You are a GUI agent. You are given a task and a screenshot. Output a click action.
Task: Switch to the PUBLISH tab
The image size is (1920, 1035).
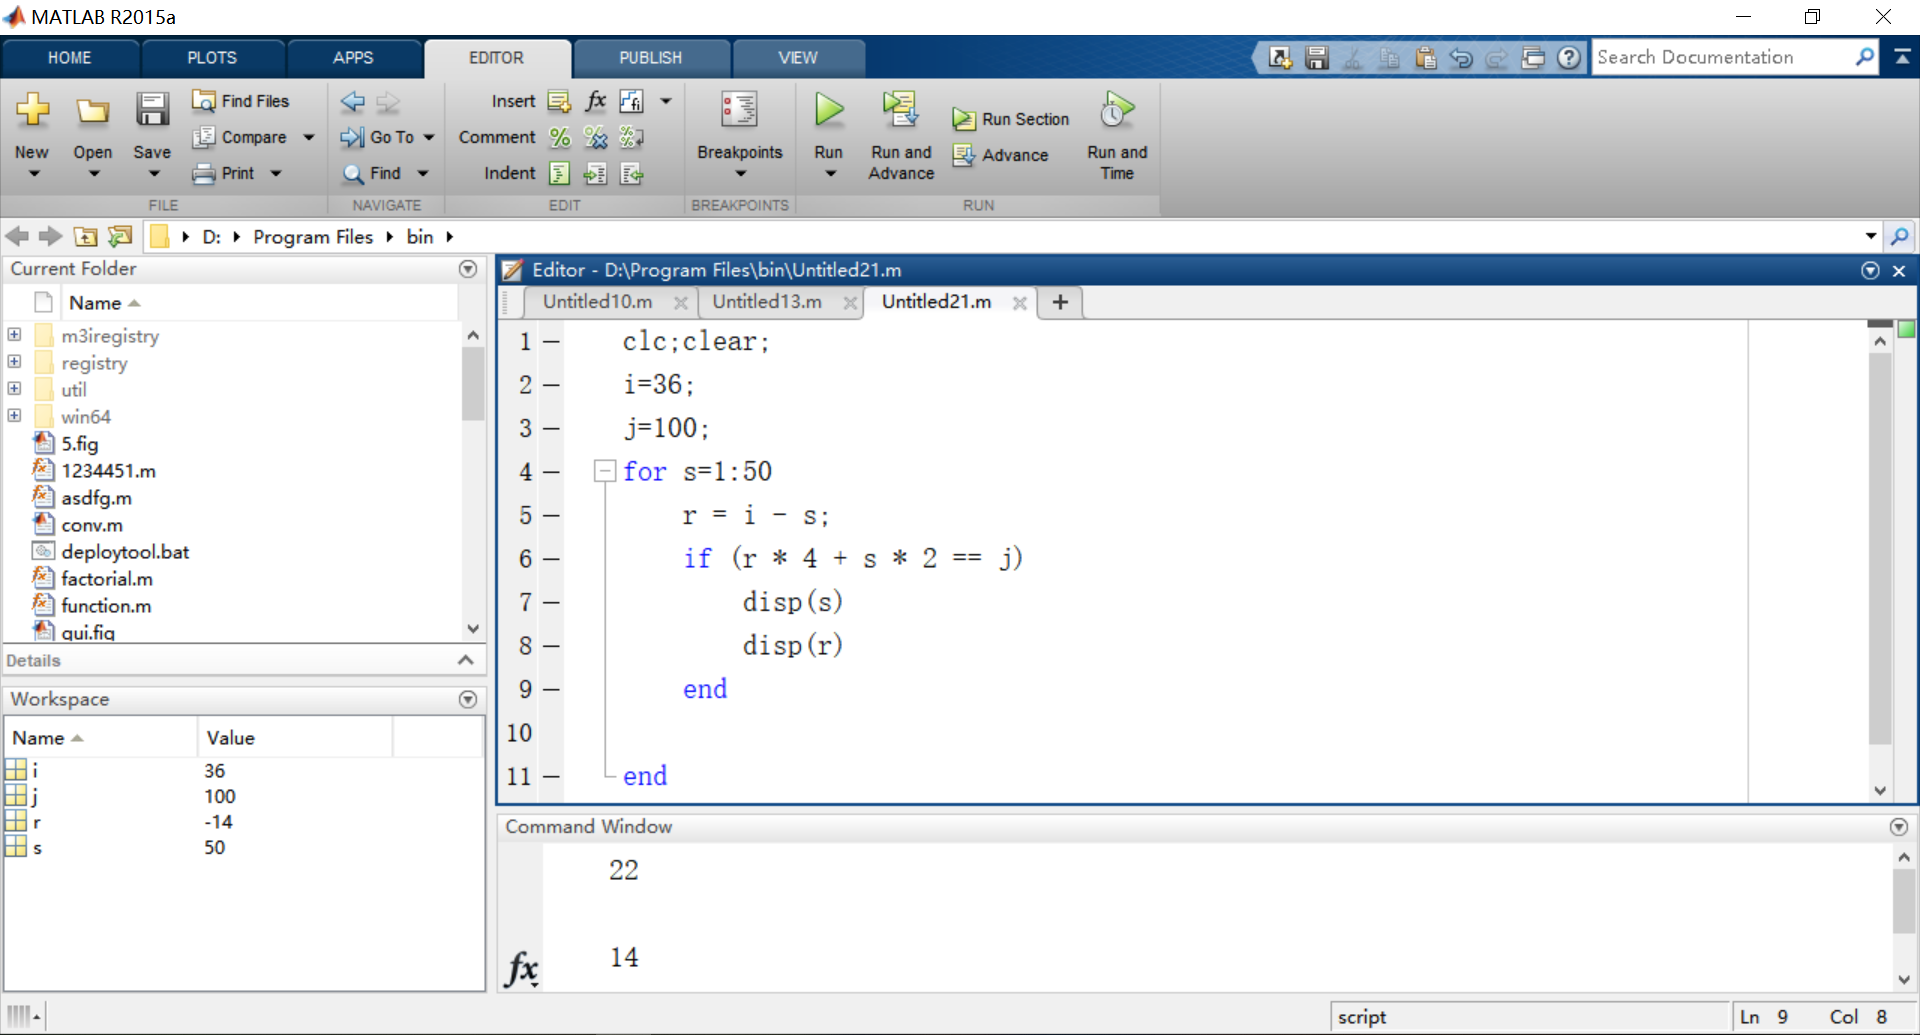(x=650, y=58)
